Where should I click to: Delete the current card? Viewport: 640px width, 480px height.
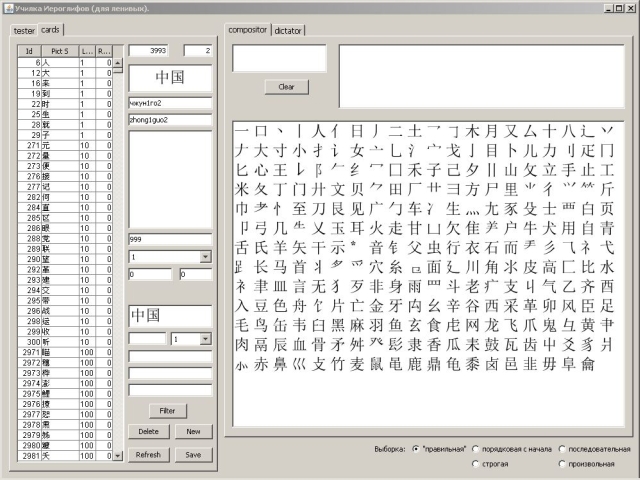click(x=149, y=431)
